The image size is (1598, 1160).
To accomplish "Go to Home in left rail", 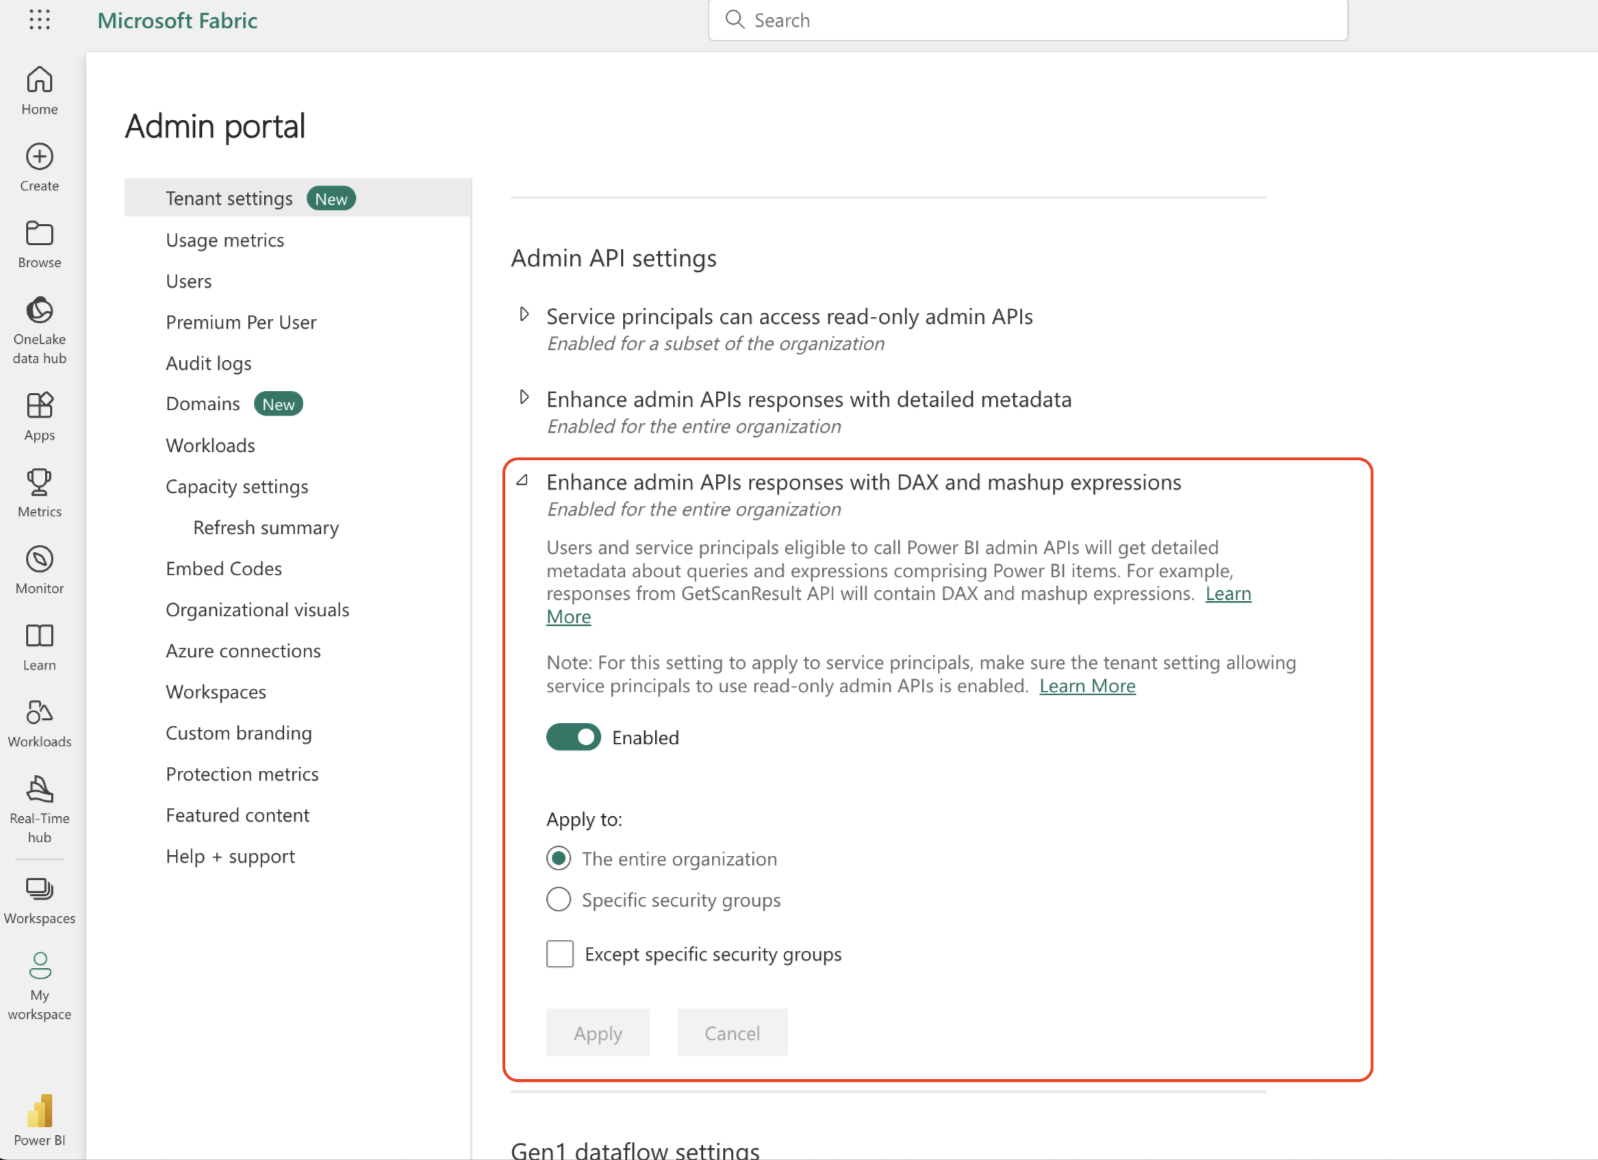I will [x=40, y=90].
